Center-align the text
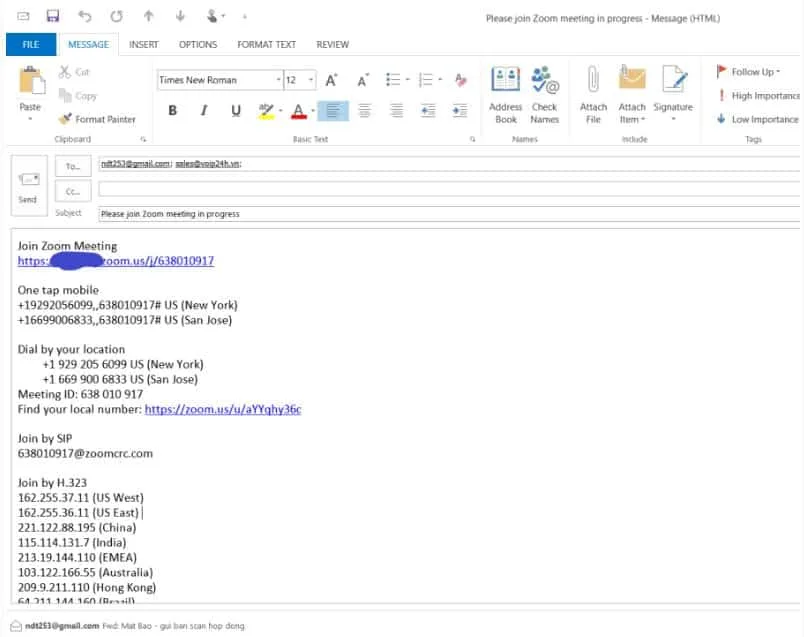804x637 pixels. coord(365,110)
